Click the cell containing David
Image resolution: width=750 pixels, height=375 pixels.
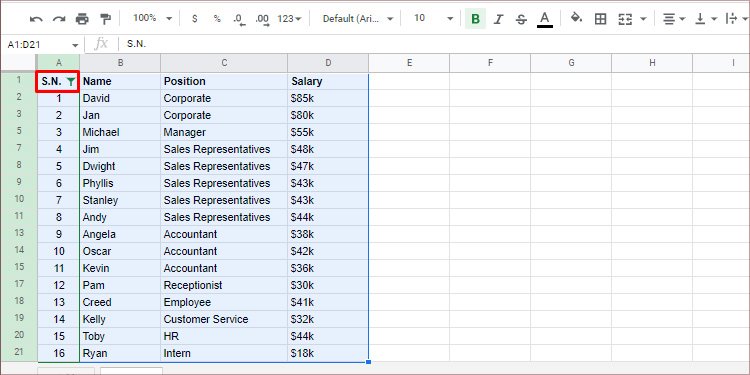click(x=120, y=98)
